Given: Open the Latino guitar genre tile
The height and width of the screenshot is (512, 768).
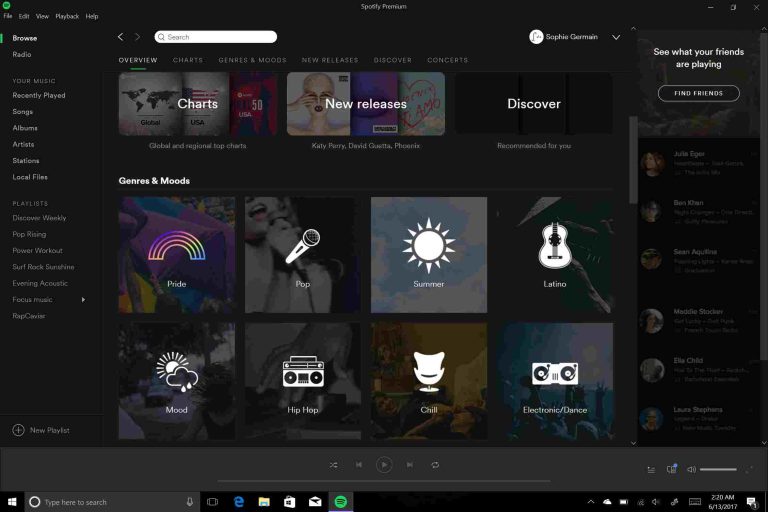Looking at the screenshot, I should (x=555, y=255).
